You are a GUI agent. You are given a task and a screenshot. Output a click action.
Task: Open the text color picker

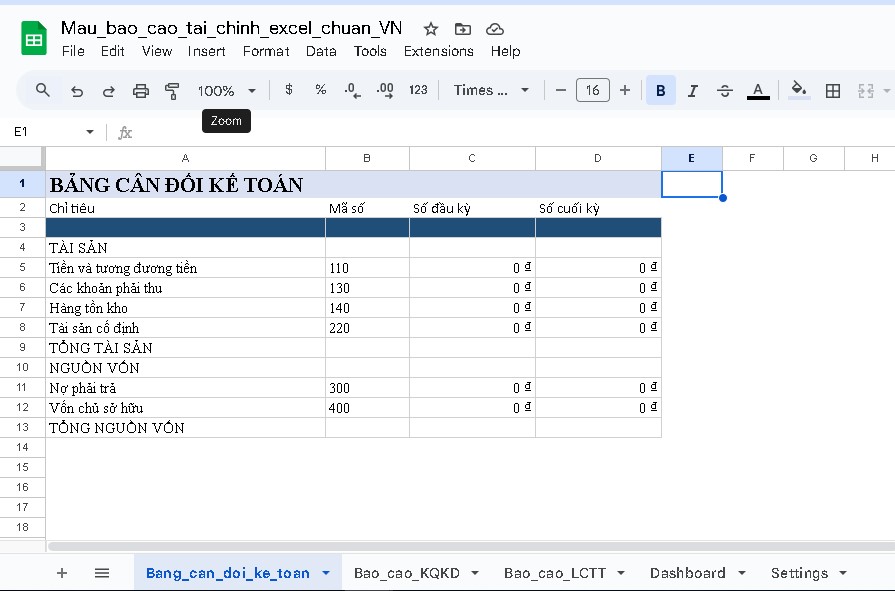point(758,90)
